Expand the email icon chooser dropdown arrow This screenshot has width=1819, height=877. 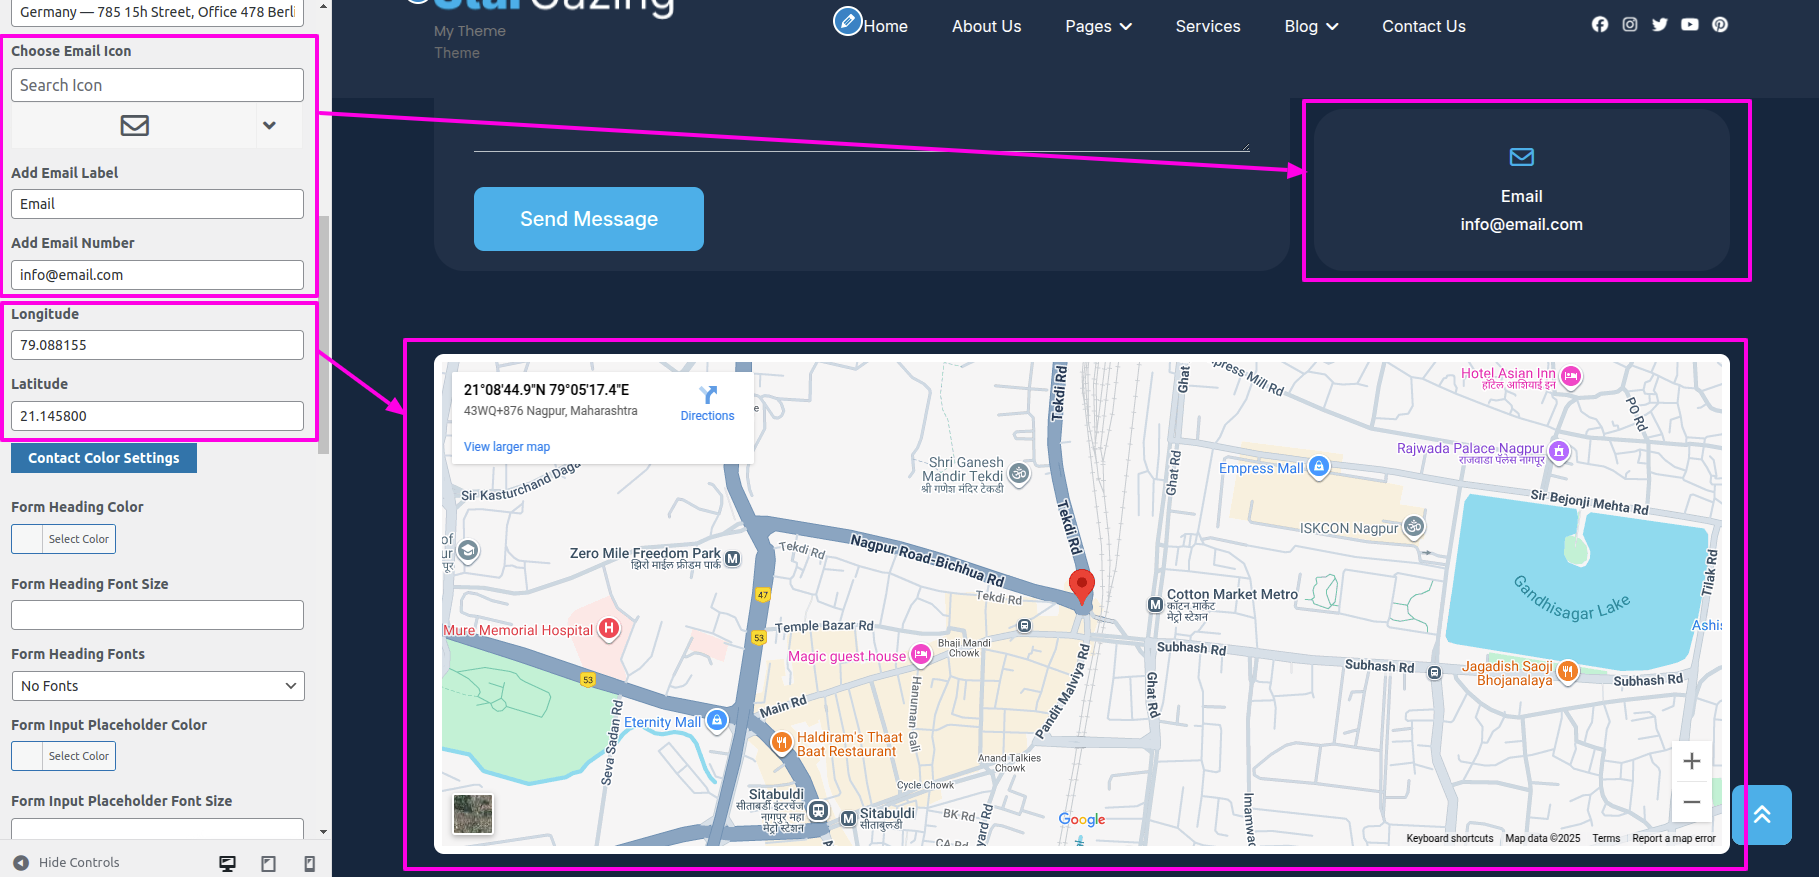[269, 126]
